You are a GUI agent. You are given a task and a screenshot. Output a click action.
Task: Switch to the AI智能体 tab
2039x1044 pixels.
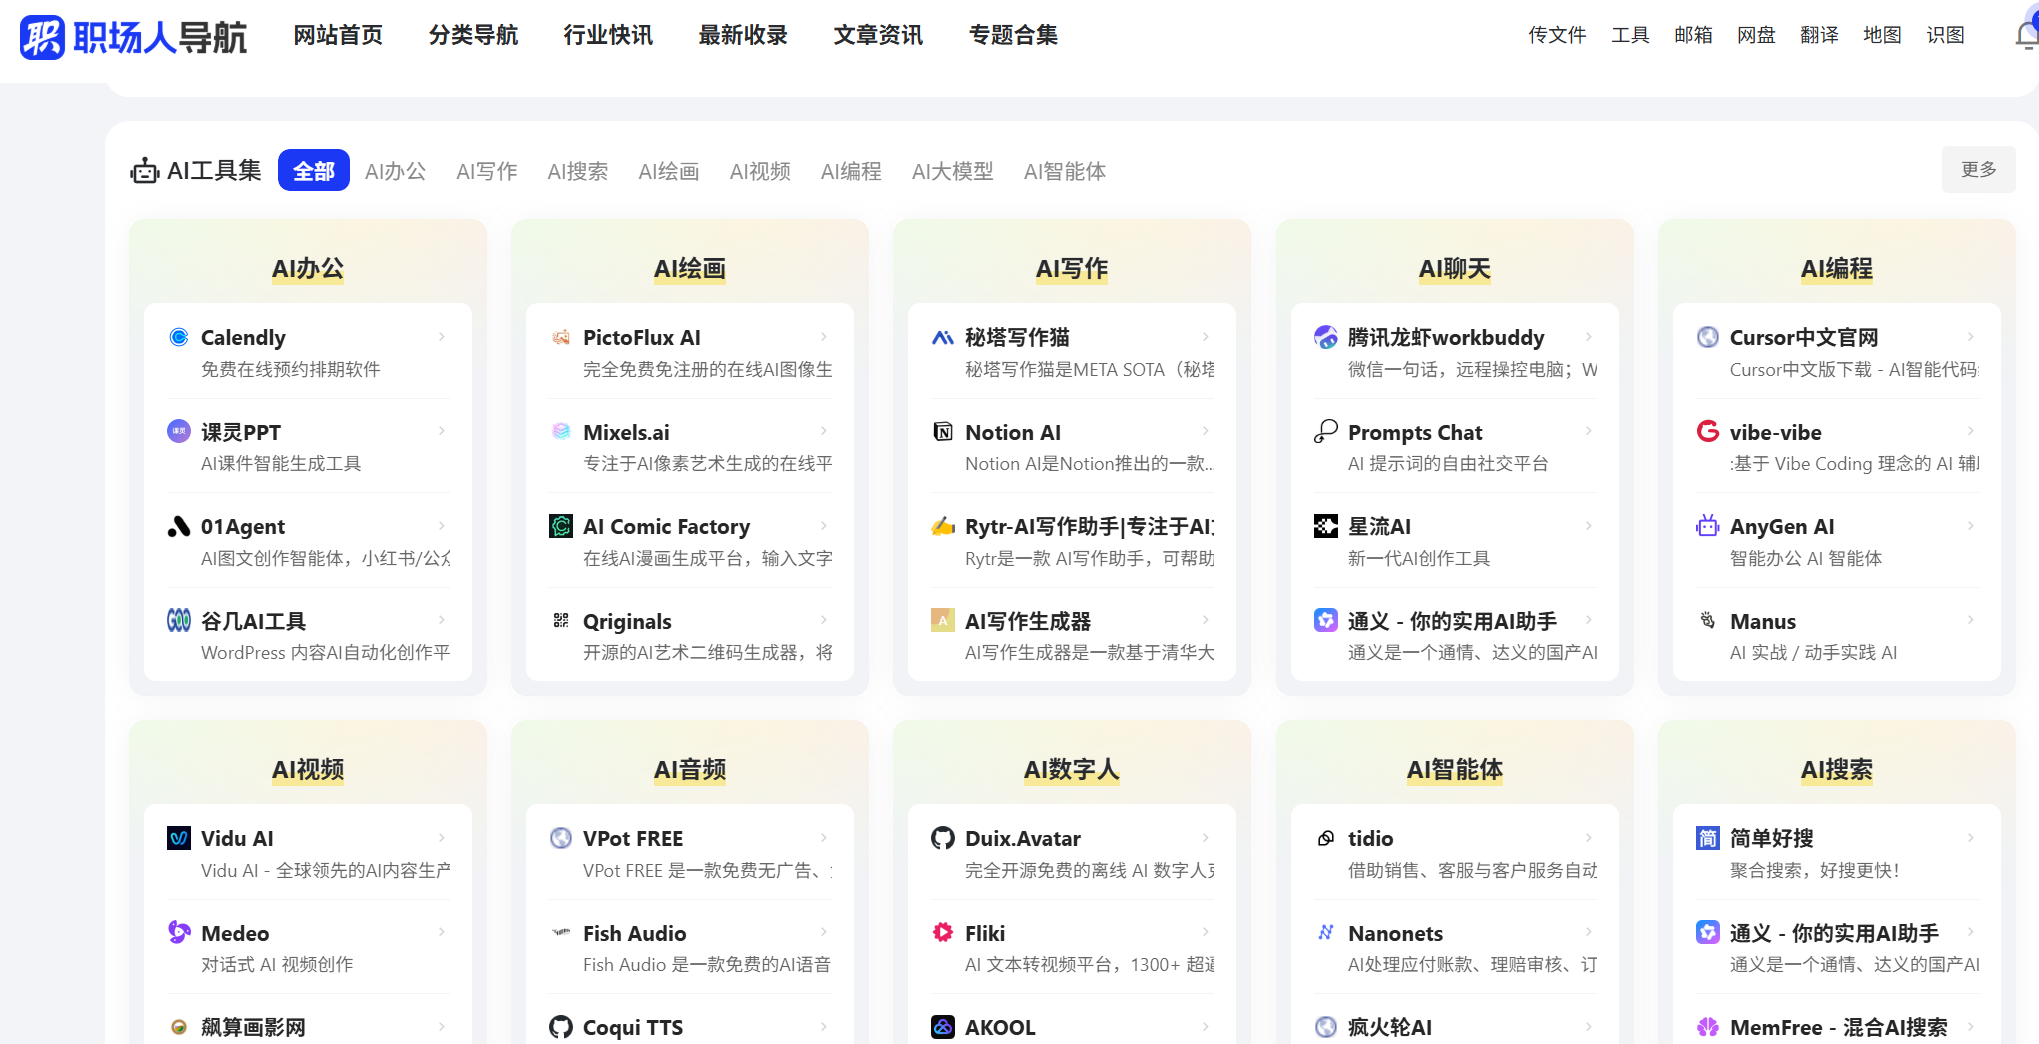coord(1065,171)
